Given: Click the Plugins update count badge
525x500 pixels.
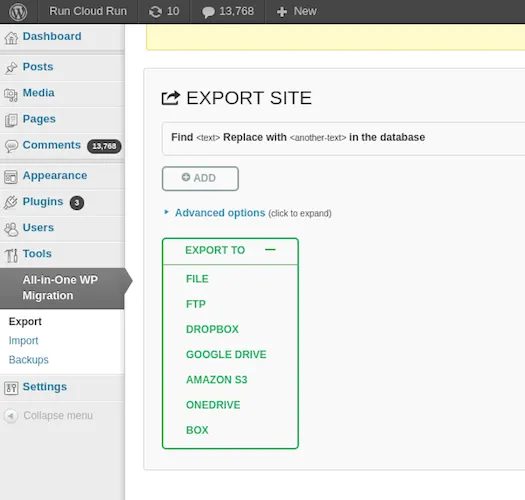Looking at the screenshot, I should click(x=77, y=203).
